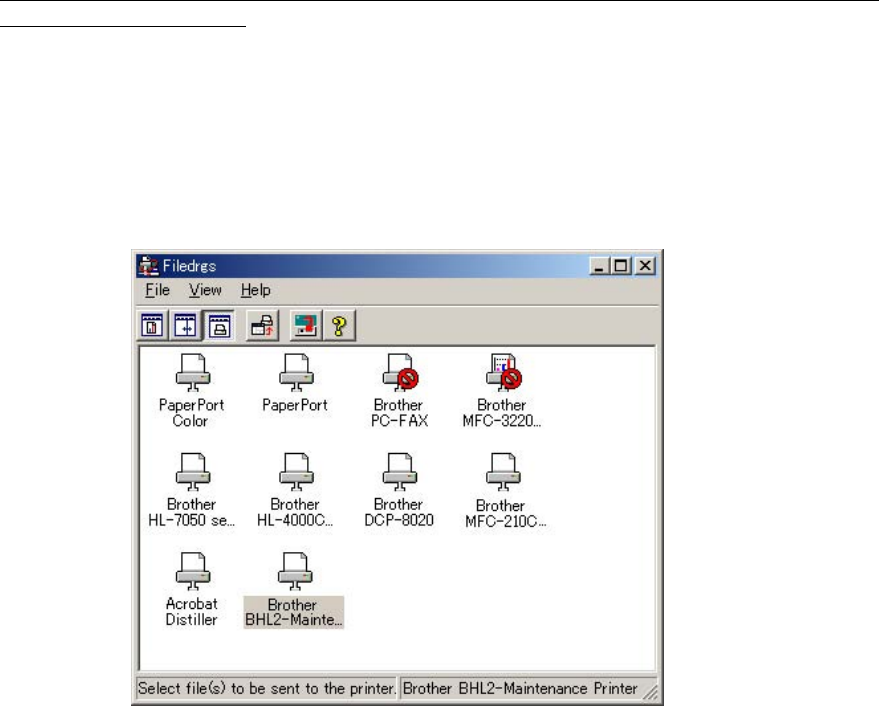Click the "Brother MFC-3220..." label text
The image size is (879, 706).
(502, 413)
